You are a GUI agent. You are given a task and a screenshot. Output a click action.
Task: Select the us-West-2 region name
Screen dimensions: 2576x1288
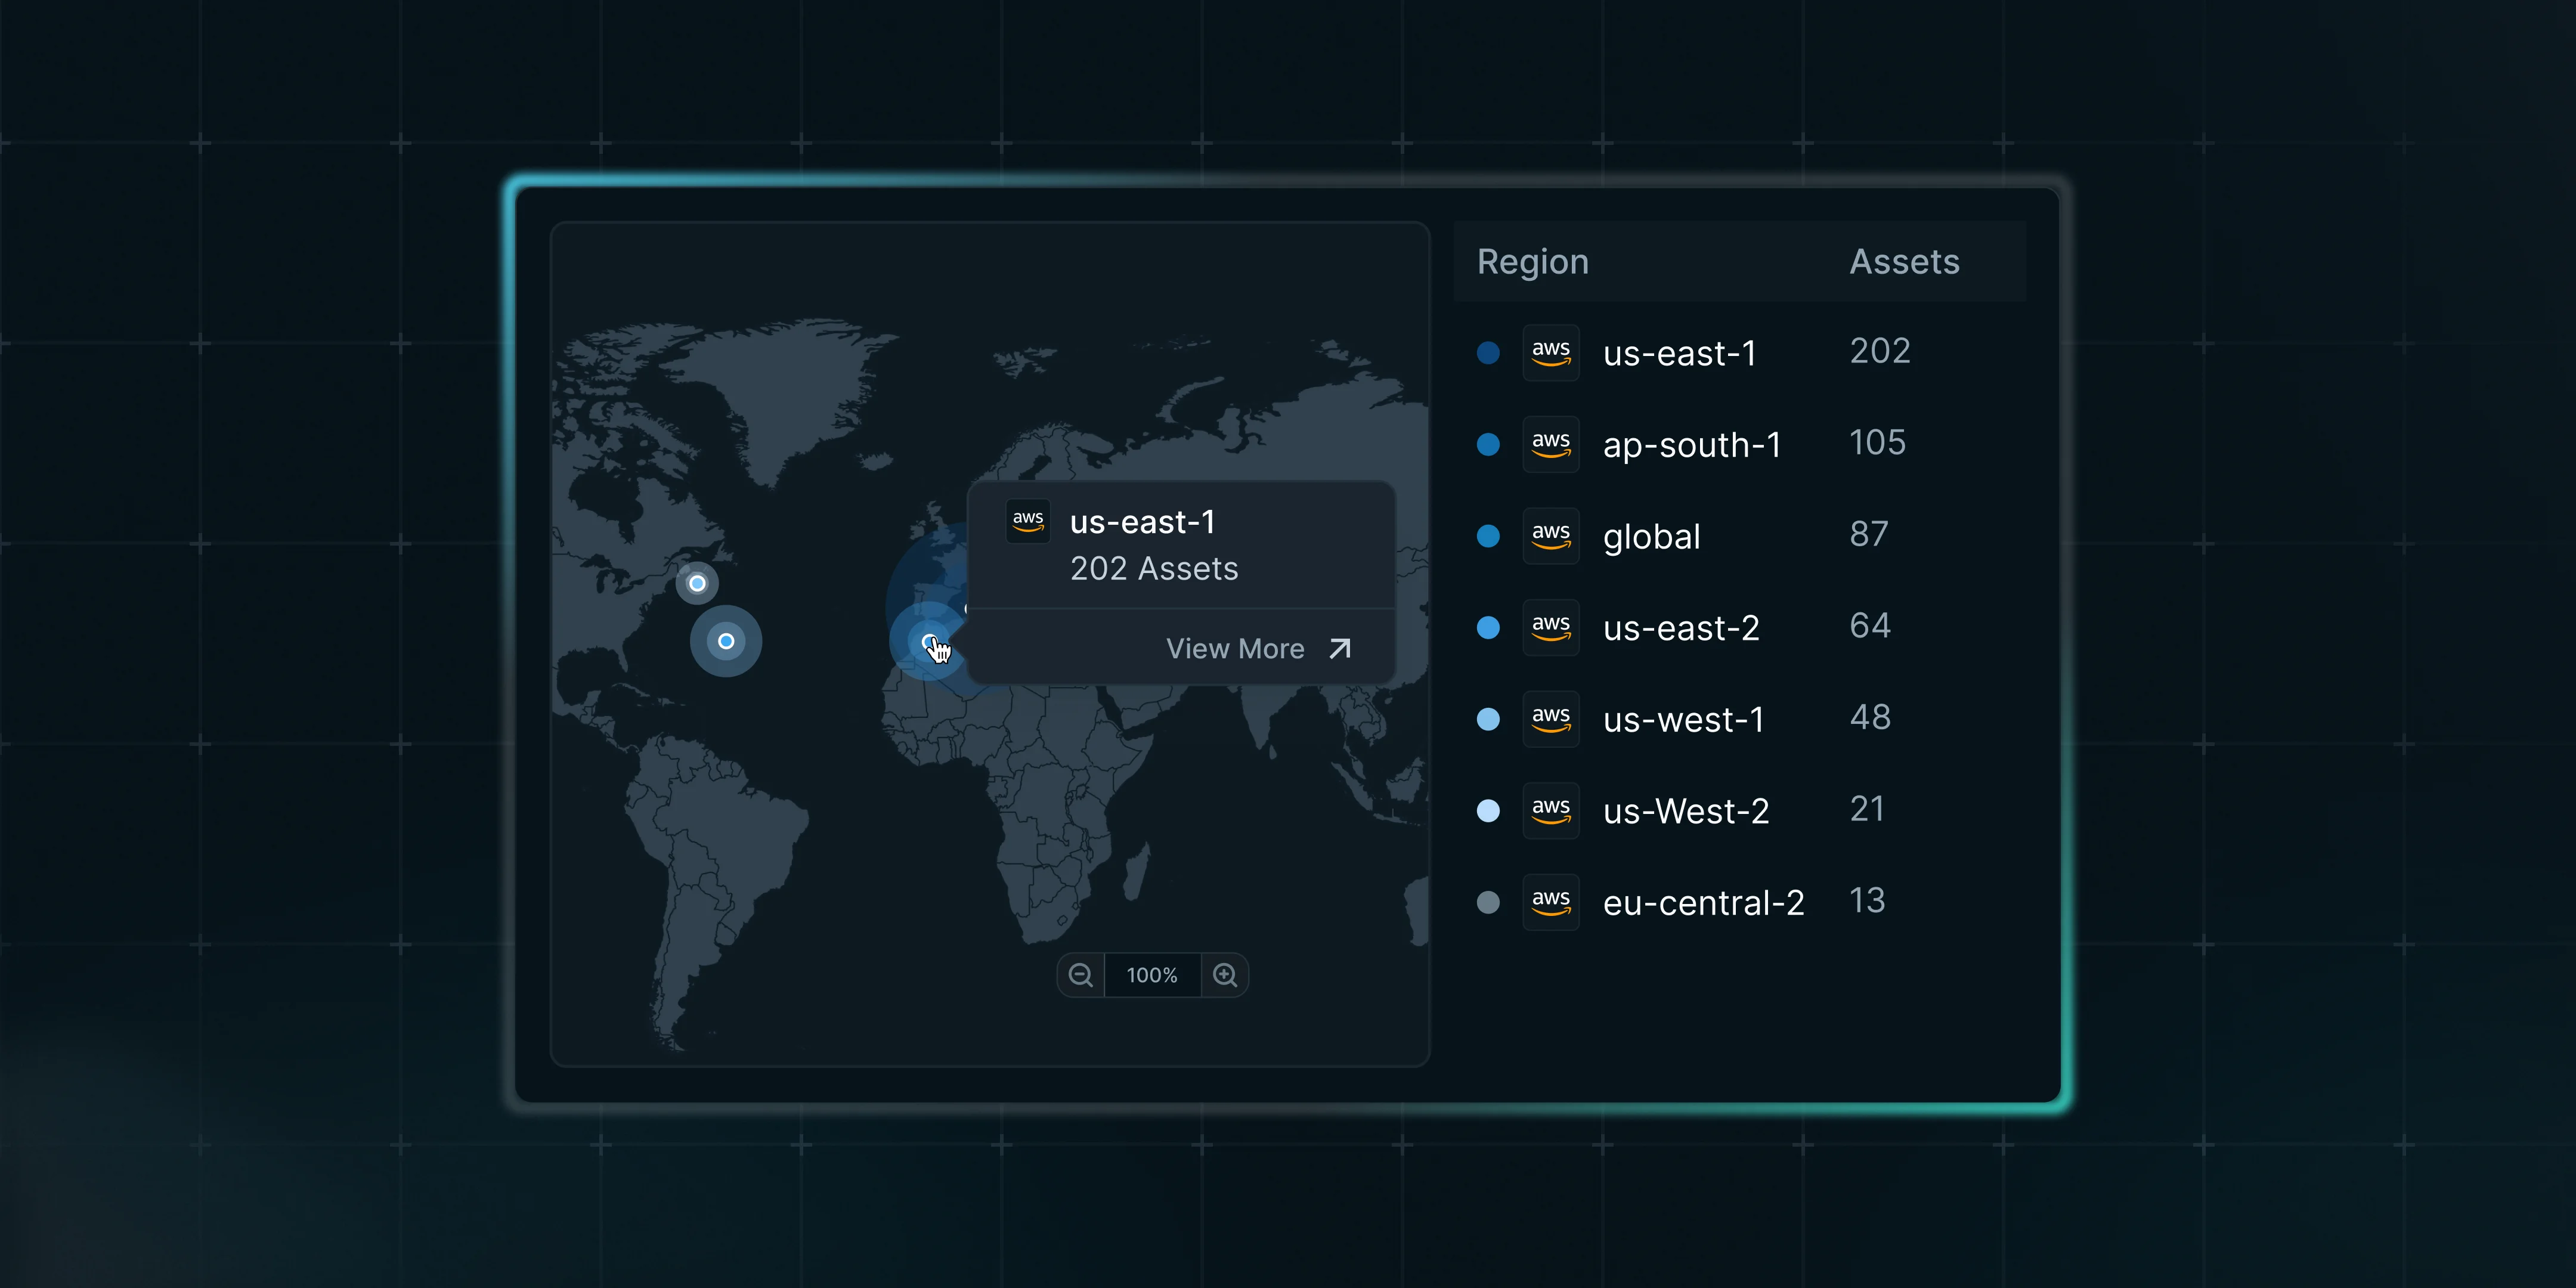pyautogui.click(x=1686, y=811)
